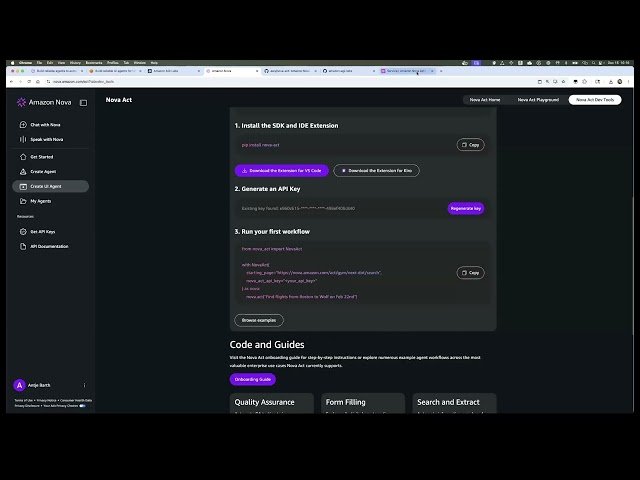This screenshot has height=480, width=640.
Task: Click Browse examples button
Action: [259, 320]
